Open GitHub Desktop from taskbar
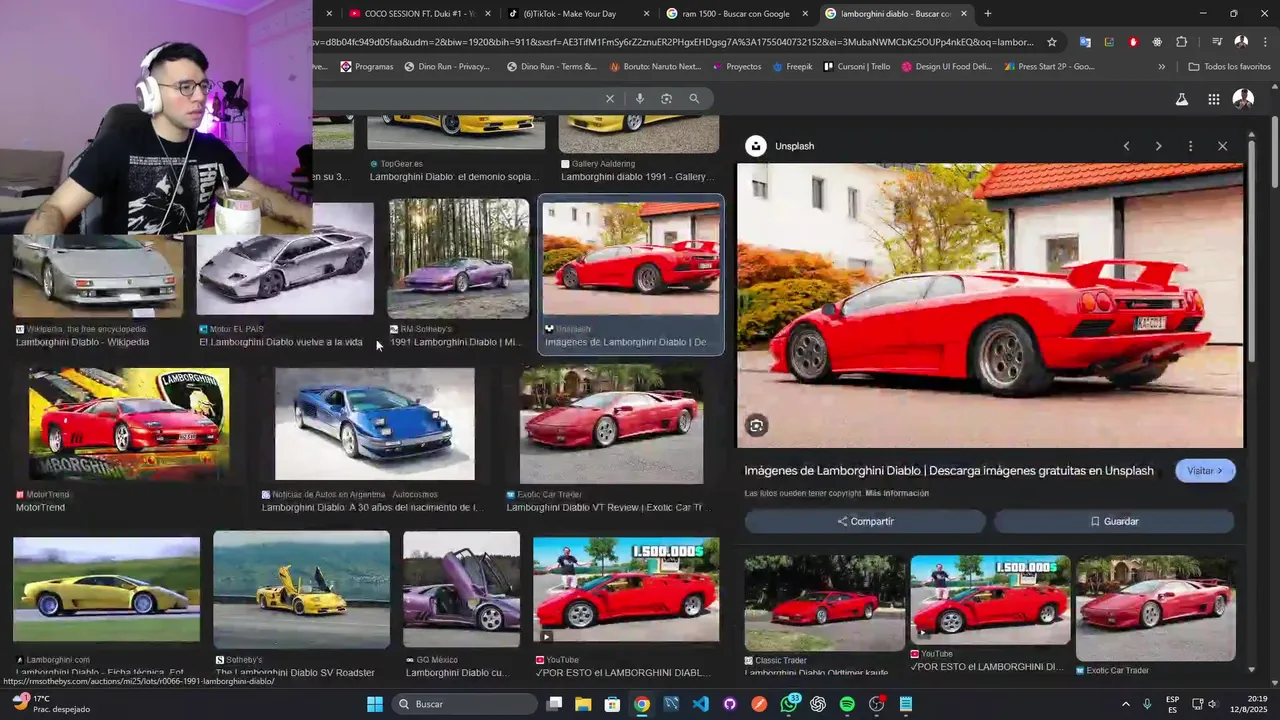Image resolution: width=1280 pixels, height=720 pixels. point(729,704)
